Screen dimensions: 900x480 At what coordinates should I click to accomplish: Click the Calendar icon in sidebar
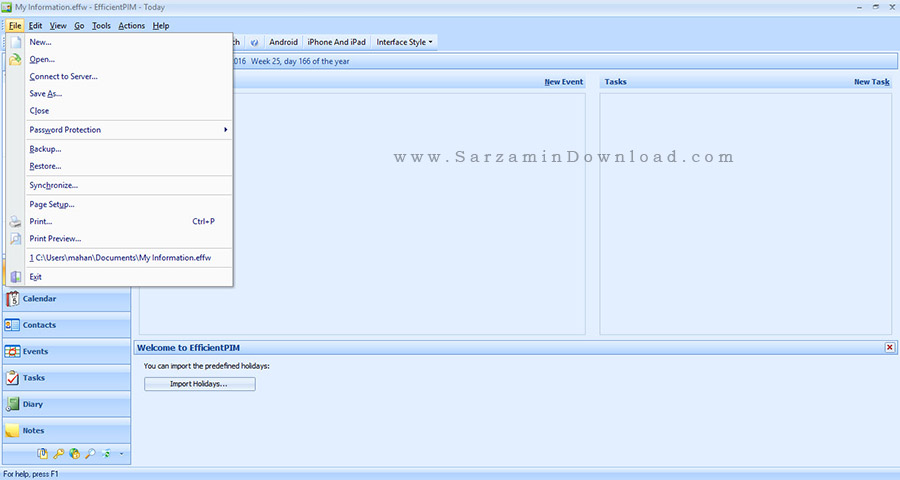tap(12, 299)
